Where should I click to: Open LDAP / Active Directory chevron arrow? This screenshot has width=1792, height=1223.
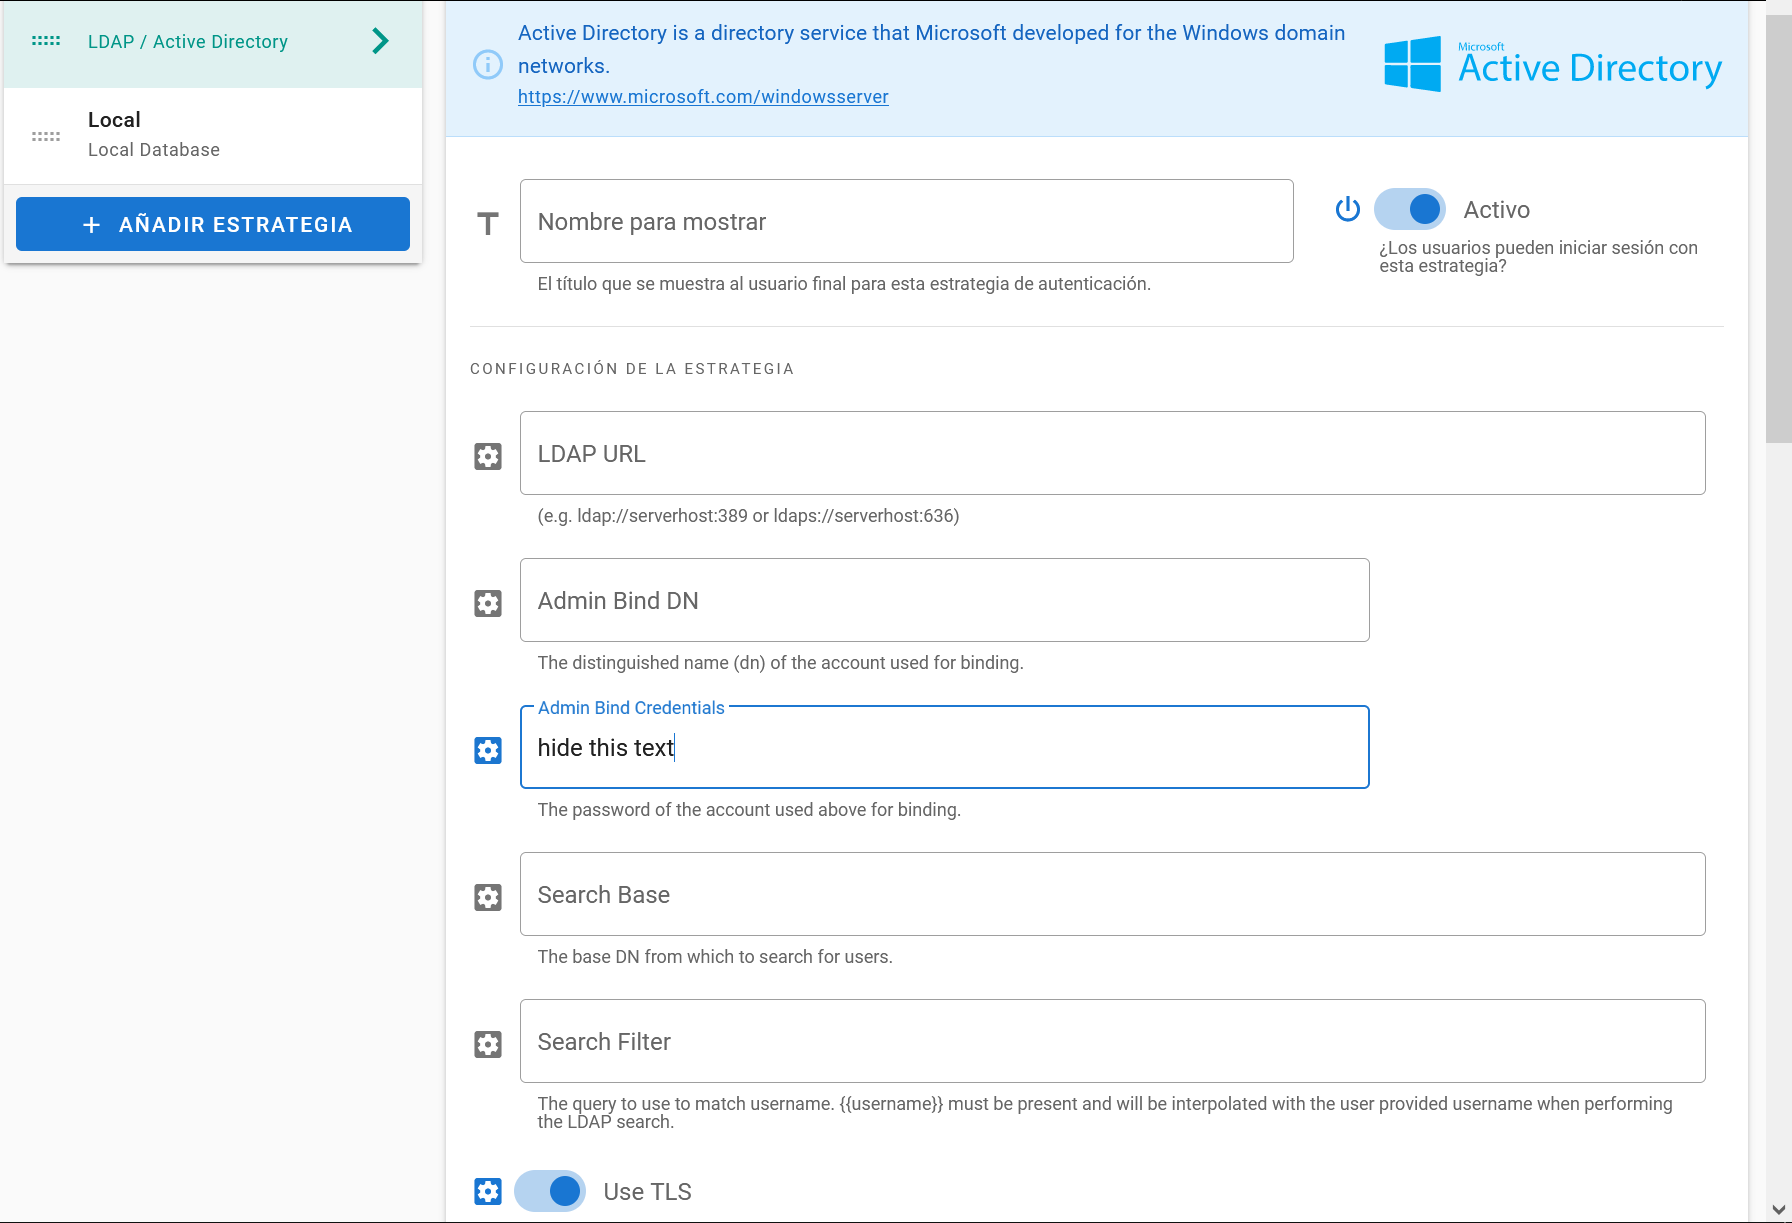380,41
